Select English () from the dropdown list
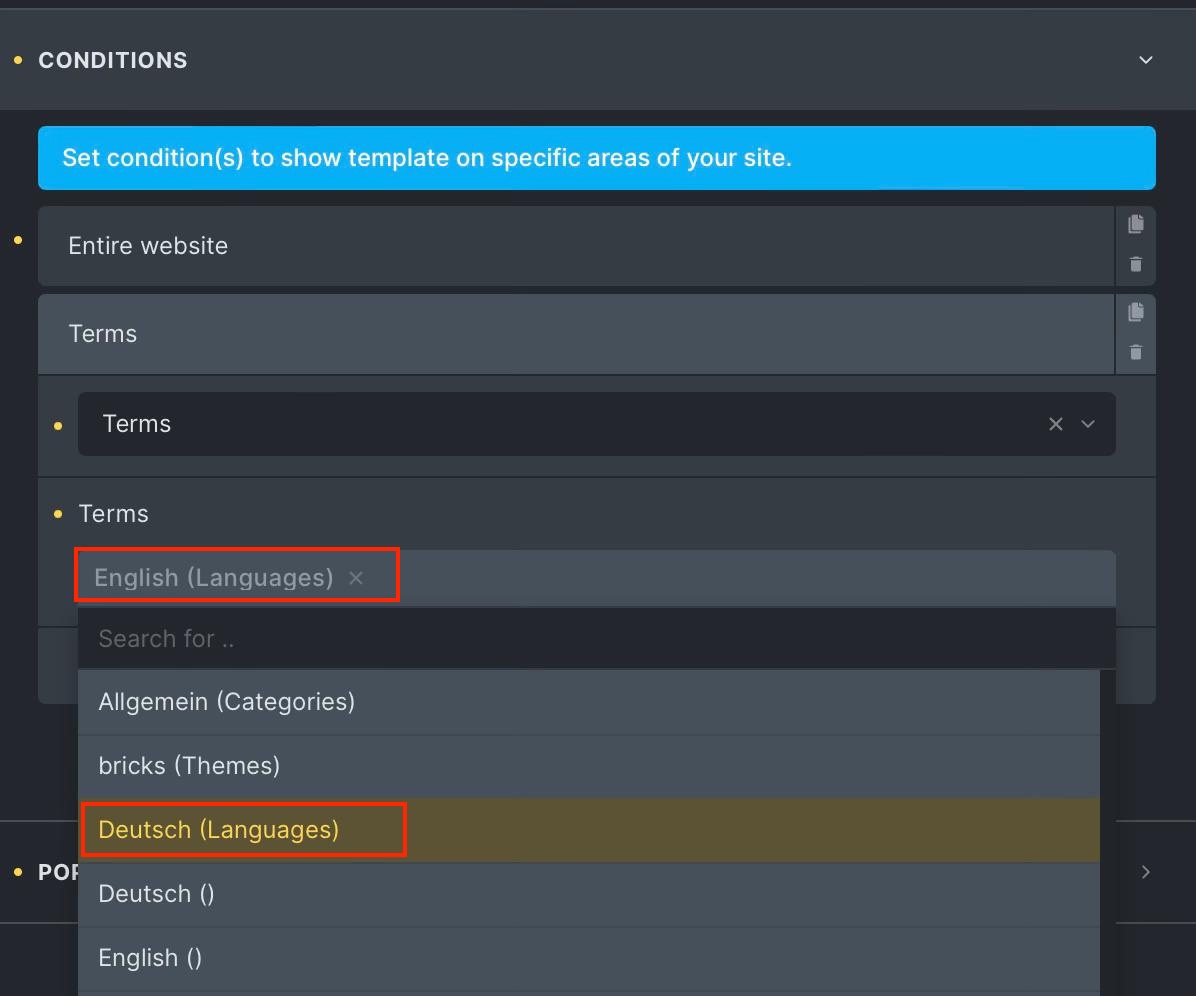The width and height of the screenshot is (1196, 996). pos(150,957)
